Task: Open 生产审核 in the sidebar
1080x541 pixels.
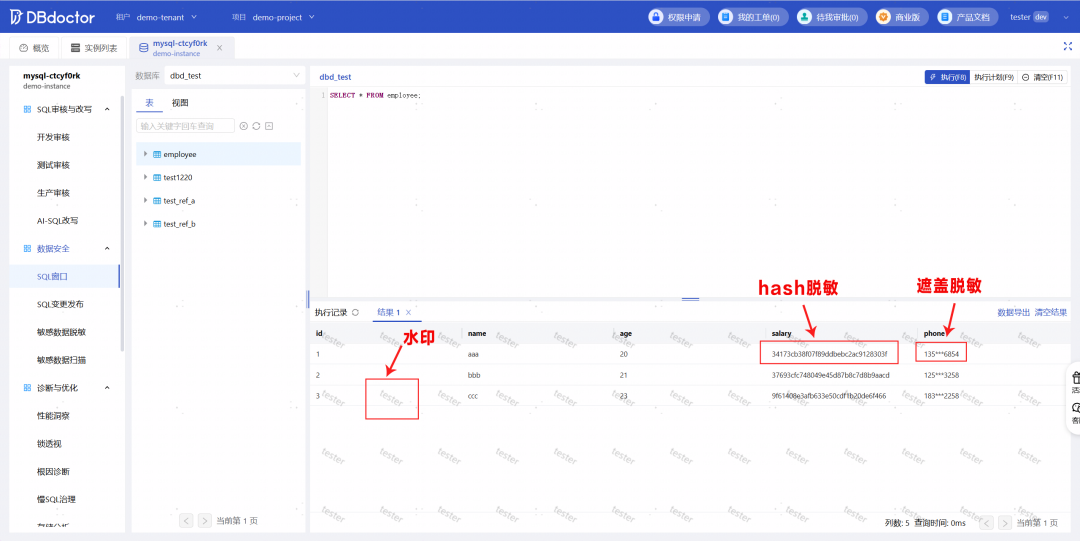Action: click(53, 193)
